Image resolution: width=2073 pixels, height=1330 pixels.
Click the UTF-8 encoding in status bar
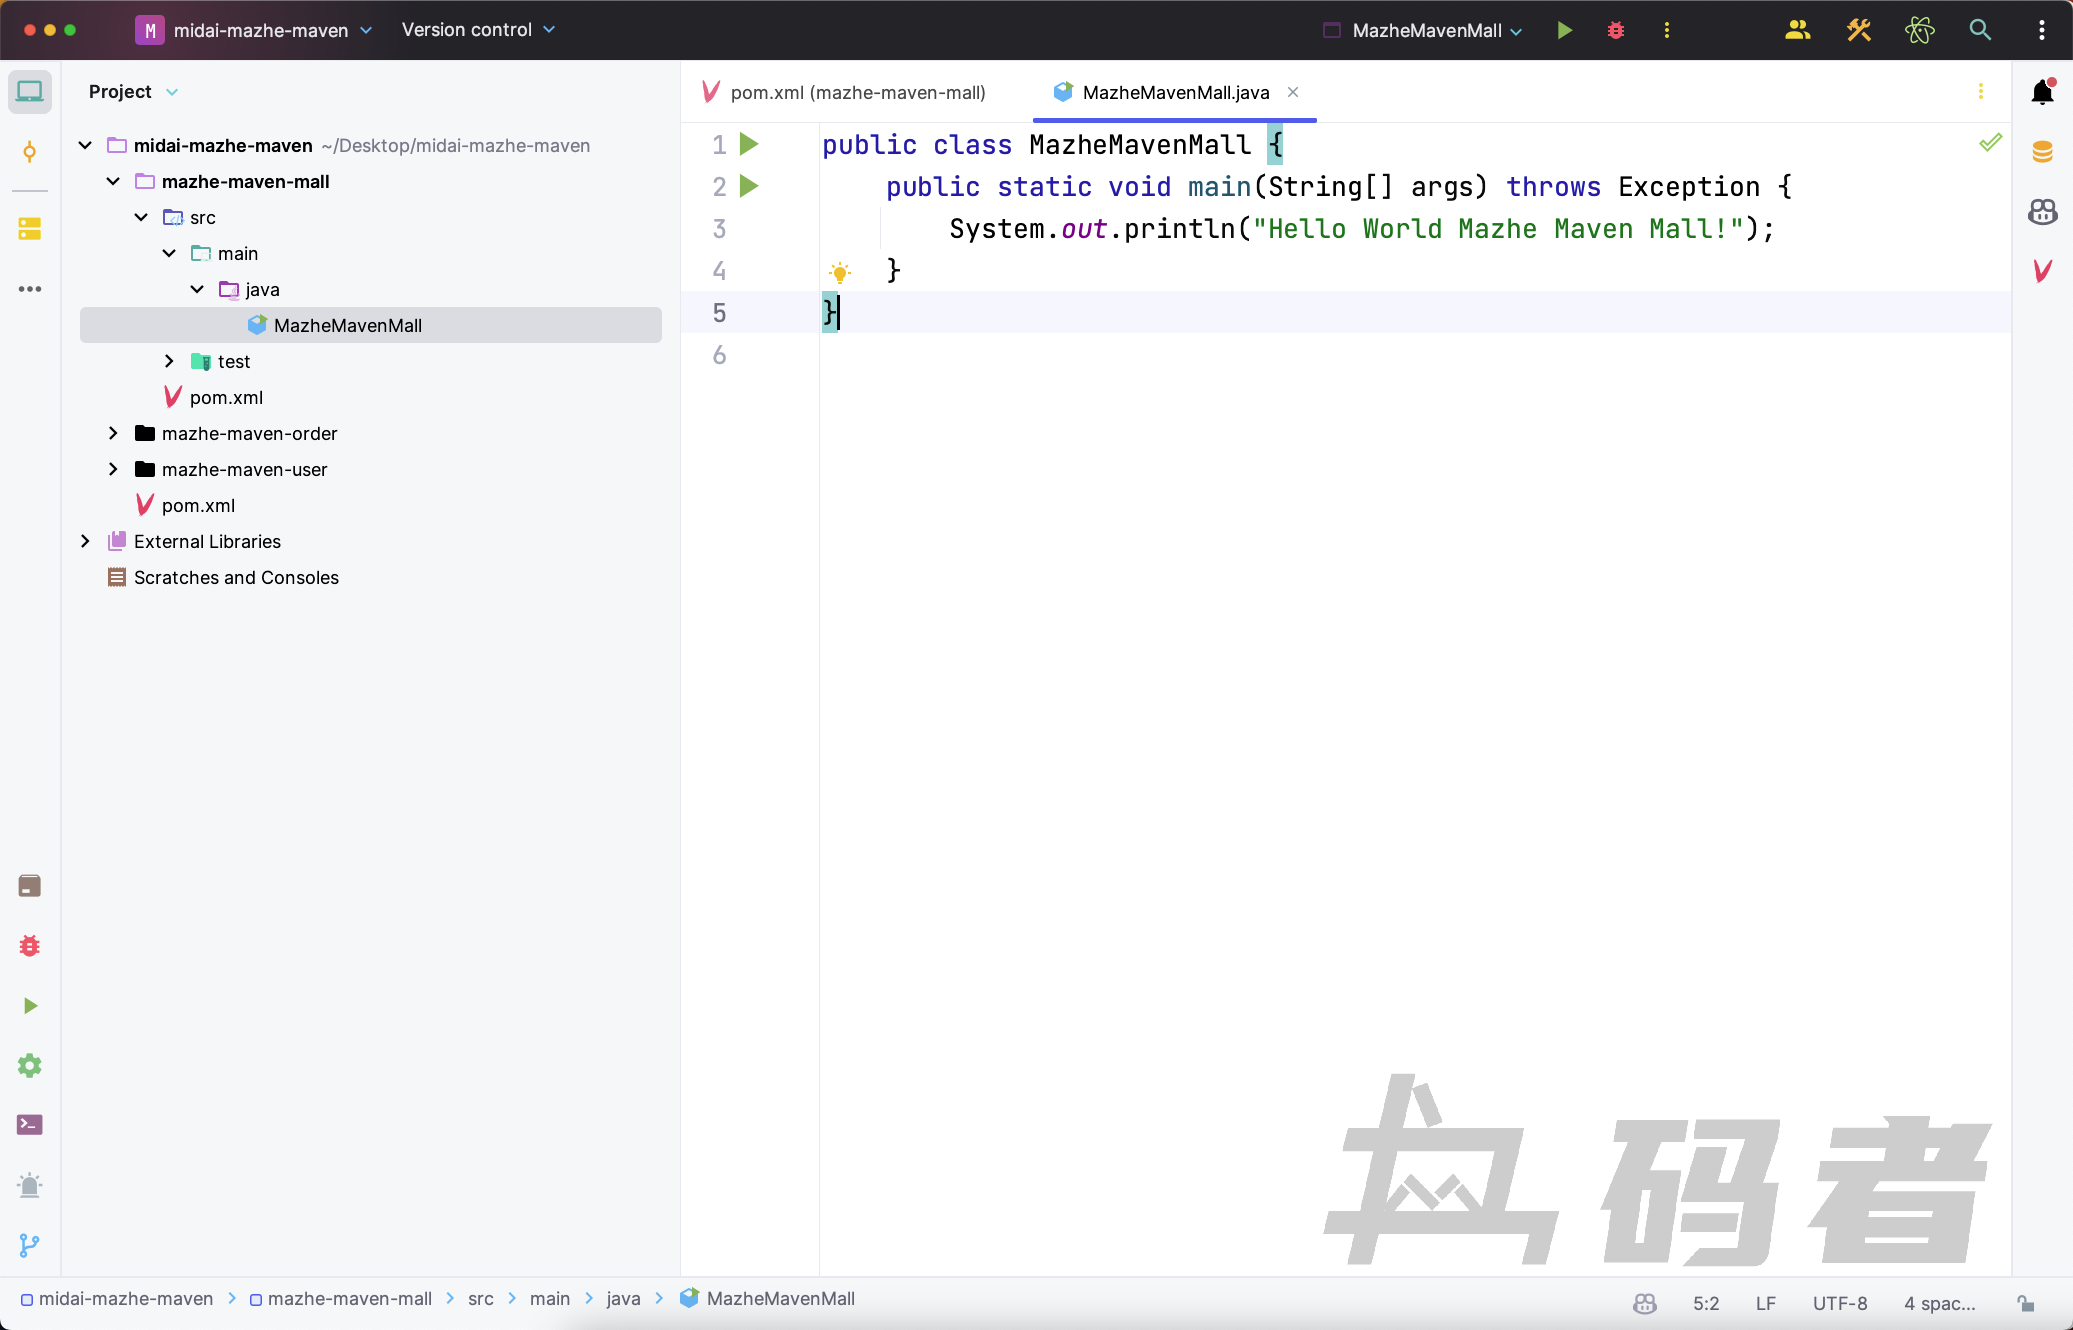click(1839, 1303)
